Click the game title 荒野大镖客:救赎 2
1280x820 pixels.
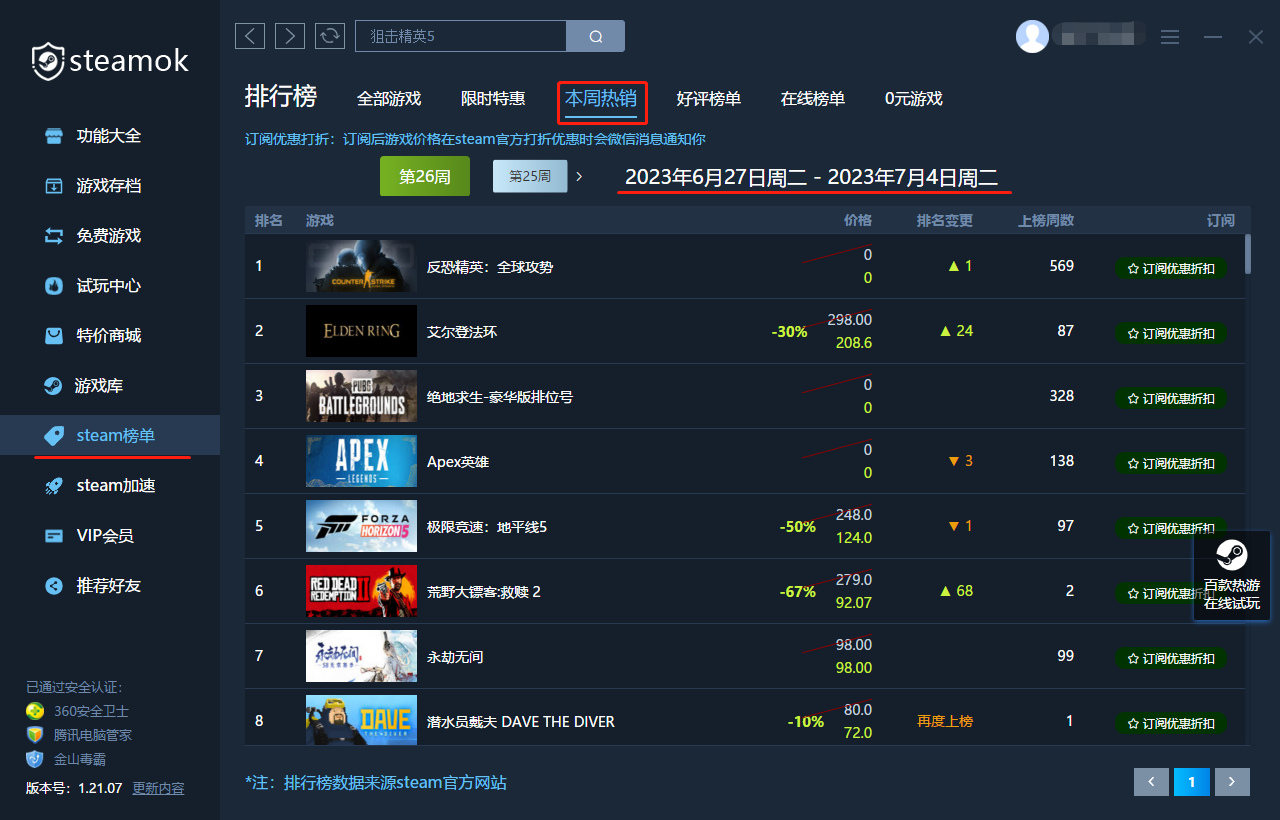(x=484, y=592)
